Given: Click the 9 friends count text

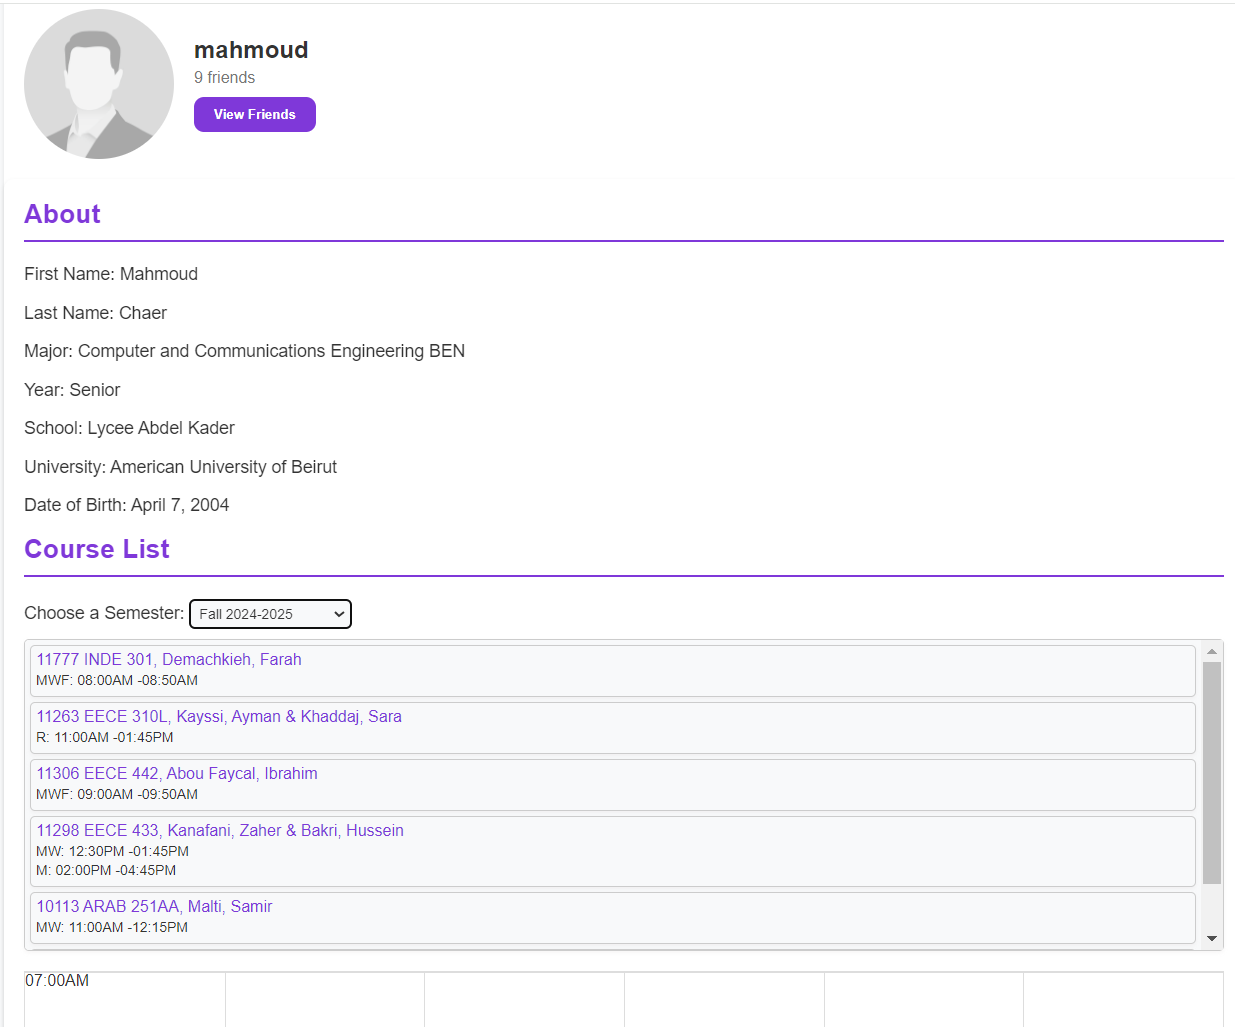Looking at the screenshot, I should [224, 78].
